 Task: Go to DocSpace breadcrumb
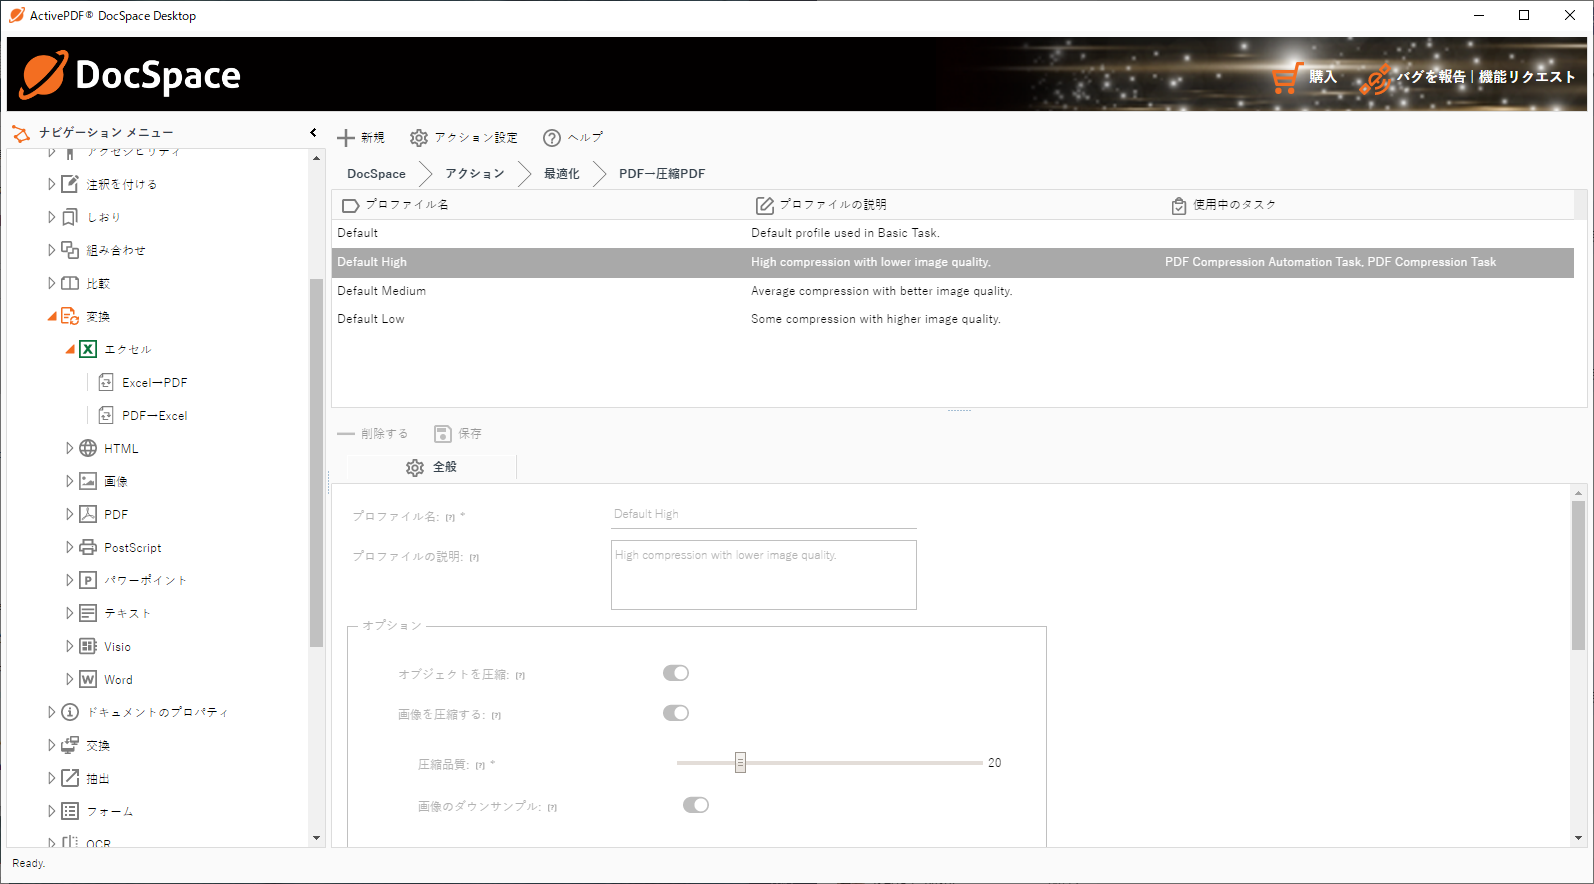(x=376, y=174)
